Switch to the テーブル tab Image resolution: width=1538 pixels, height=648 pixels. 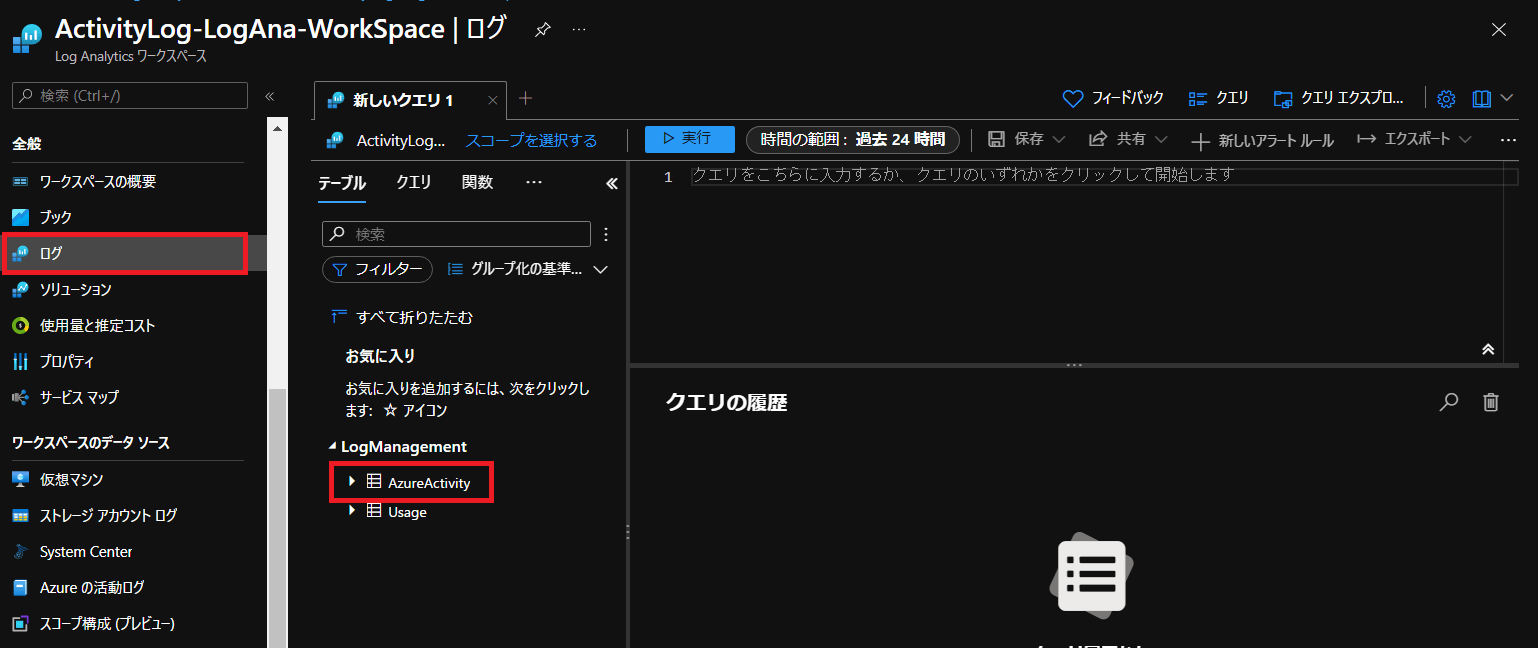tap(342, 183)
